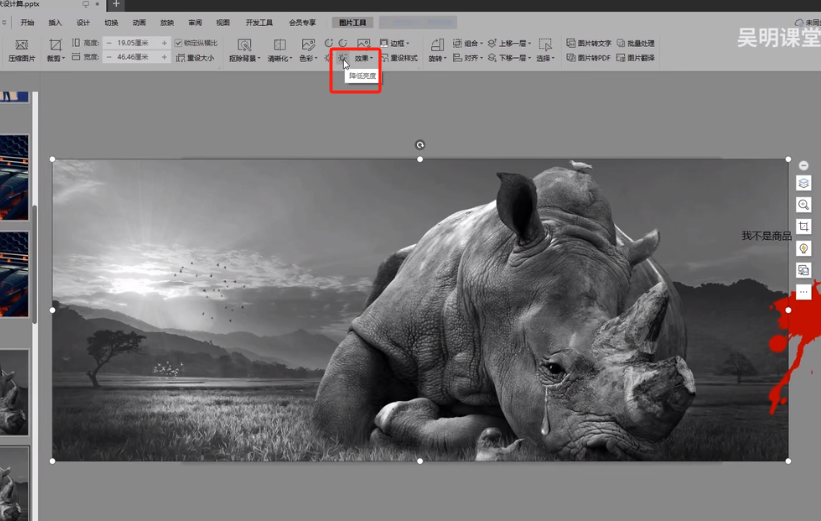The image size is (821, 521).
Task: Click the floating layers icon beside the picture
Action: [804, 183]
